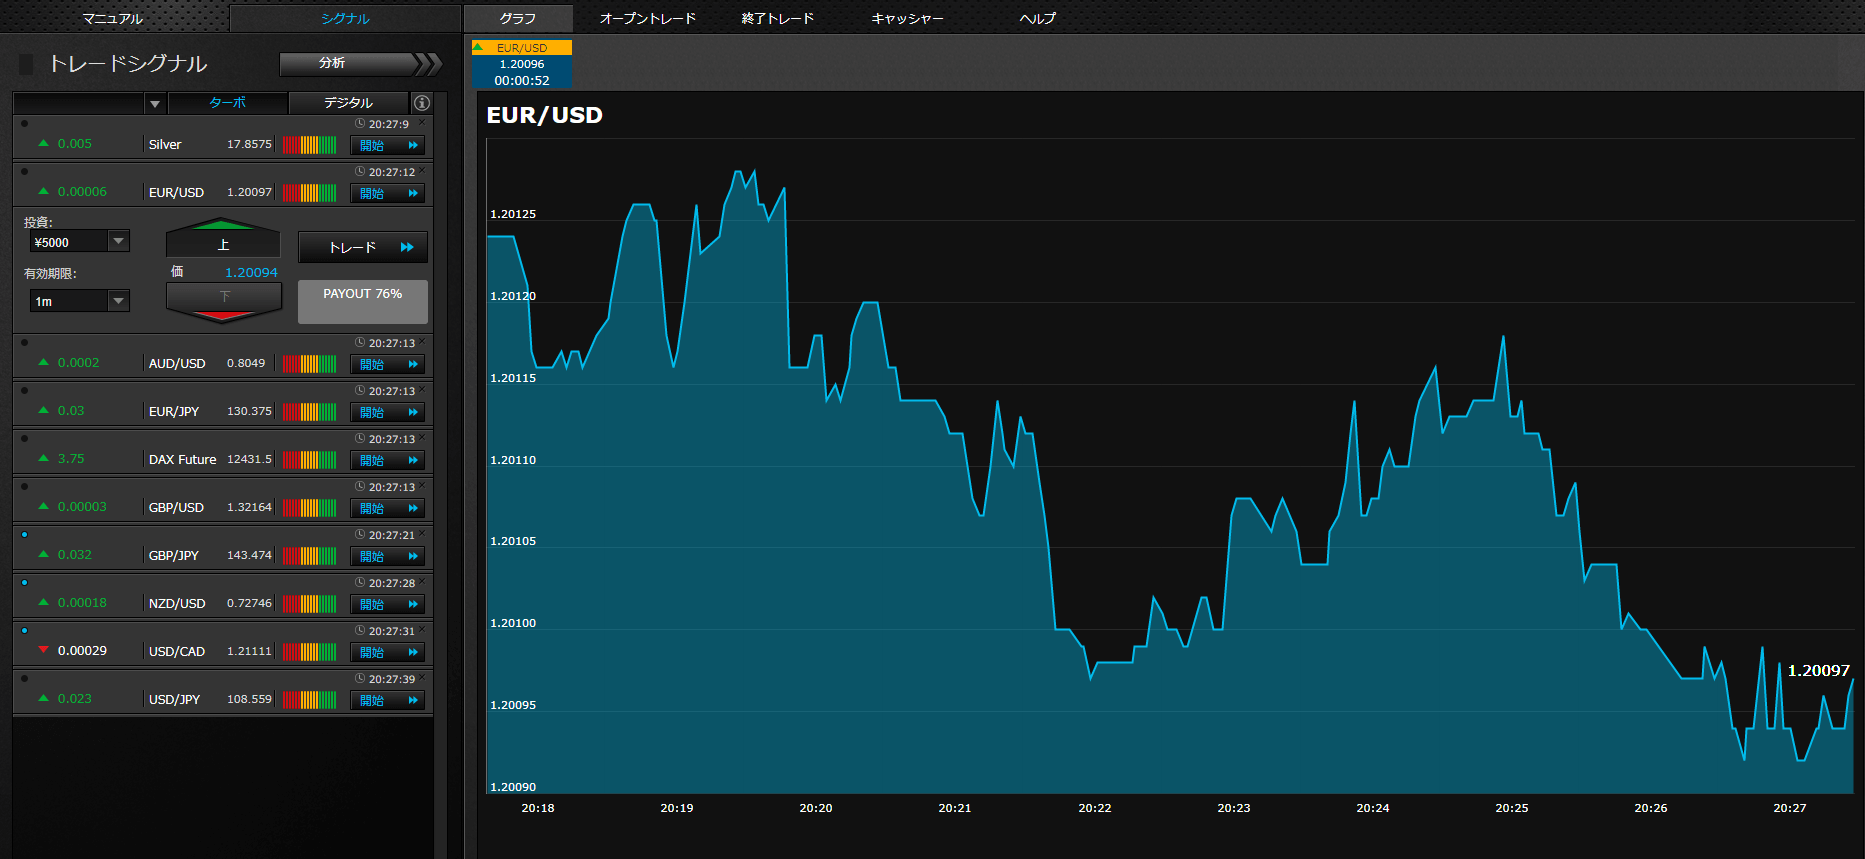
Task: Select the EUR/USD chart tab thumbnail
Action: tap(522, 64)
